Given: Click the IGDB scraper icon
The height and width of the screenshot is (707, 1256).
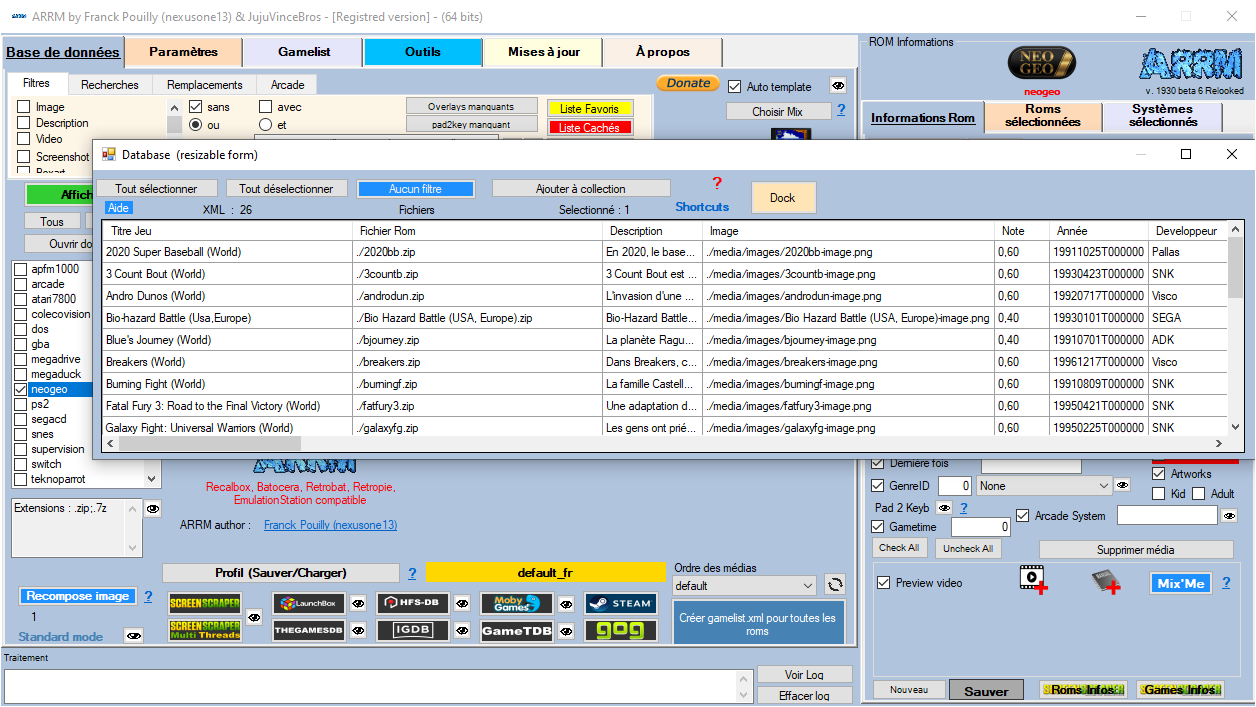Looking at the screenshot, I should coord(413,631).
